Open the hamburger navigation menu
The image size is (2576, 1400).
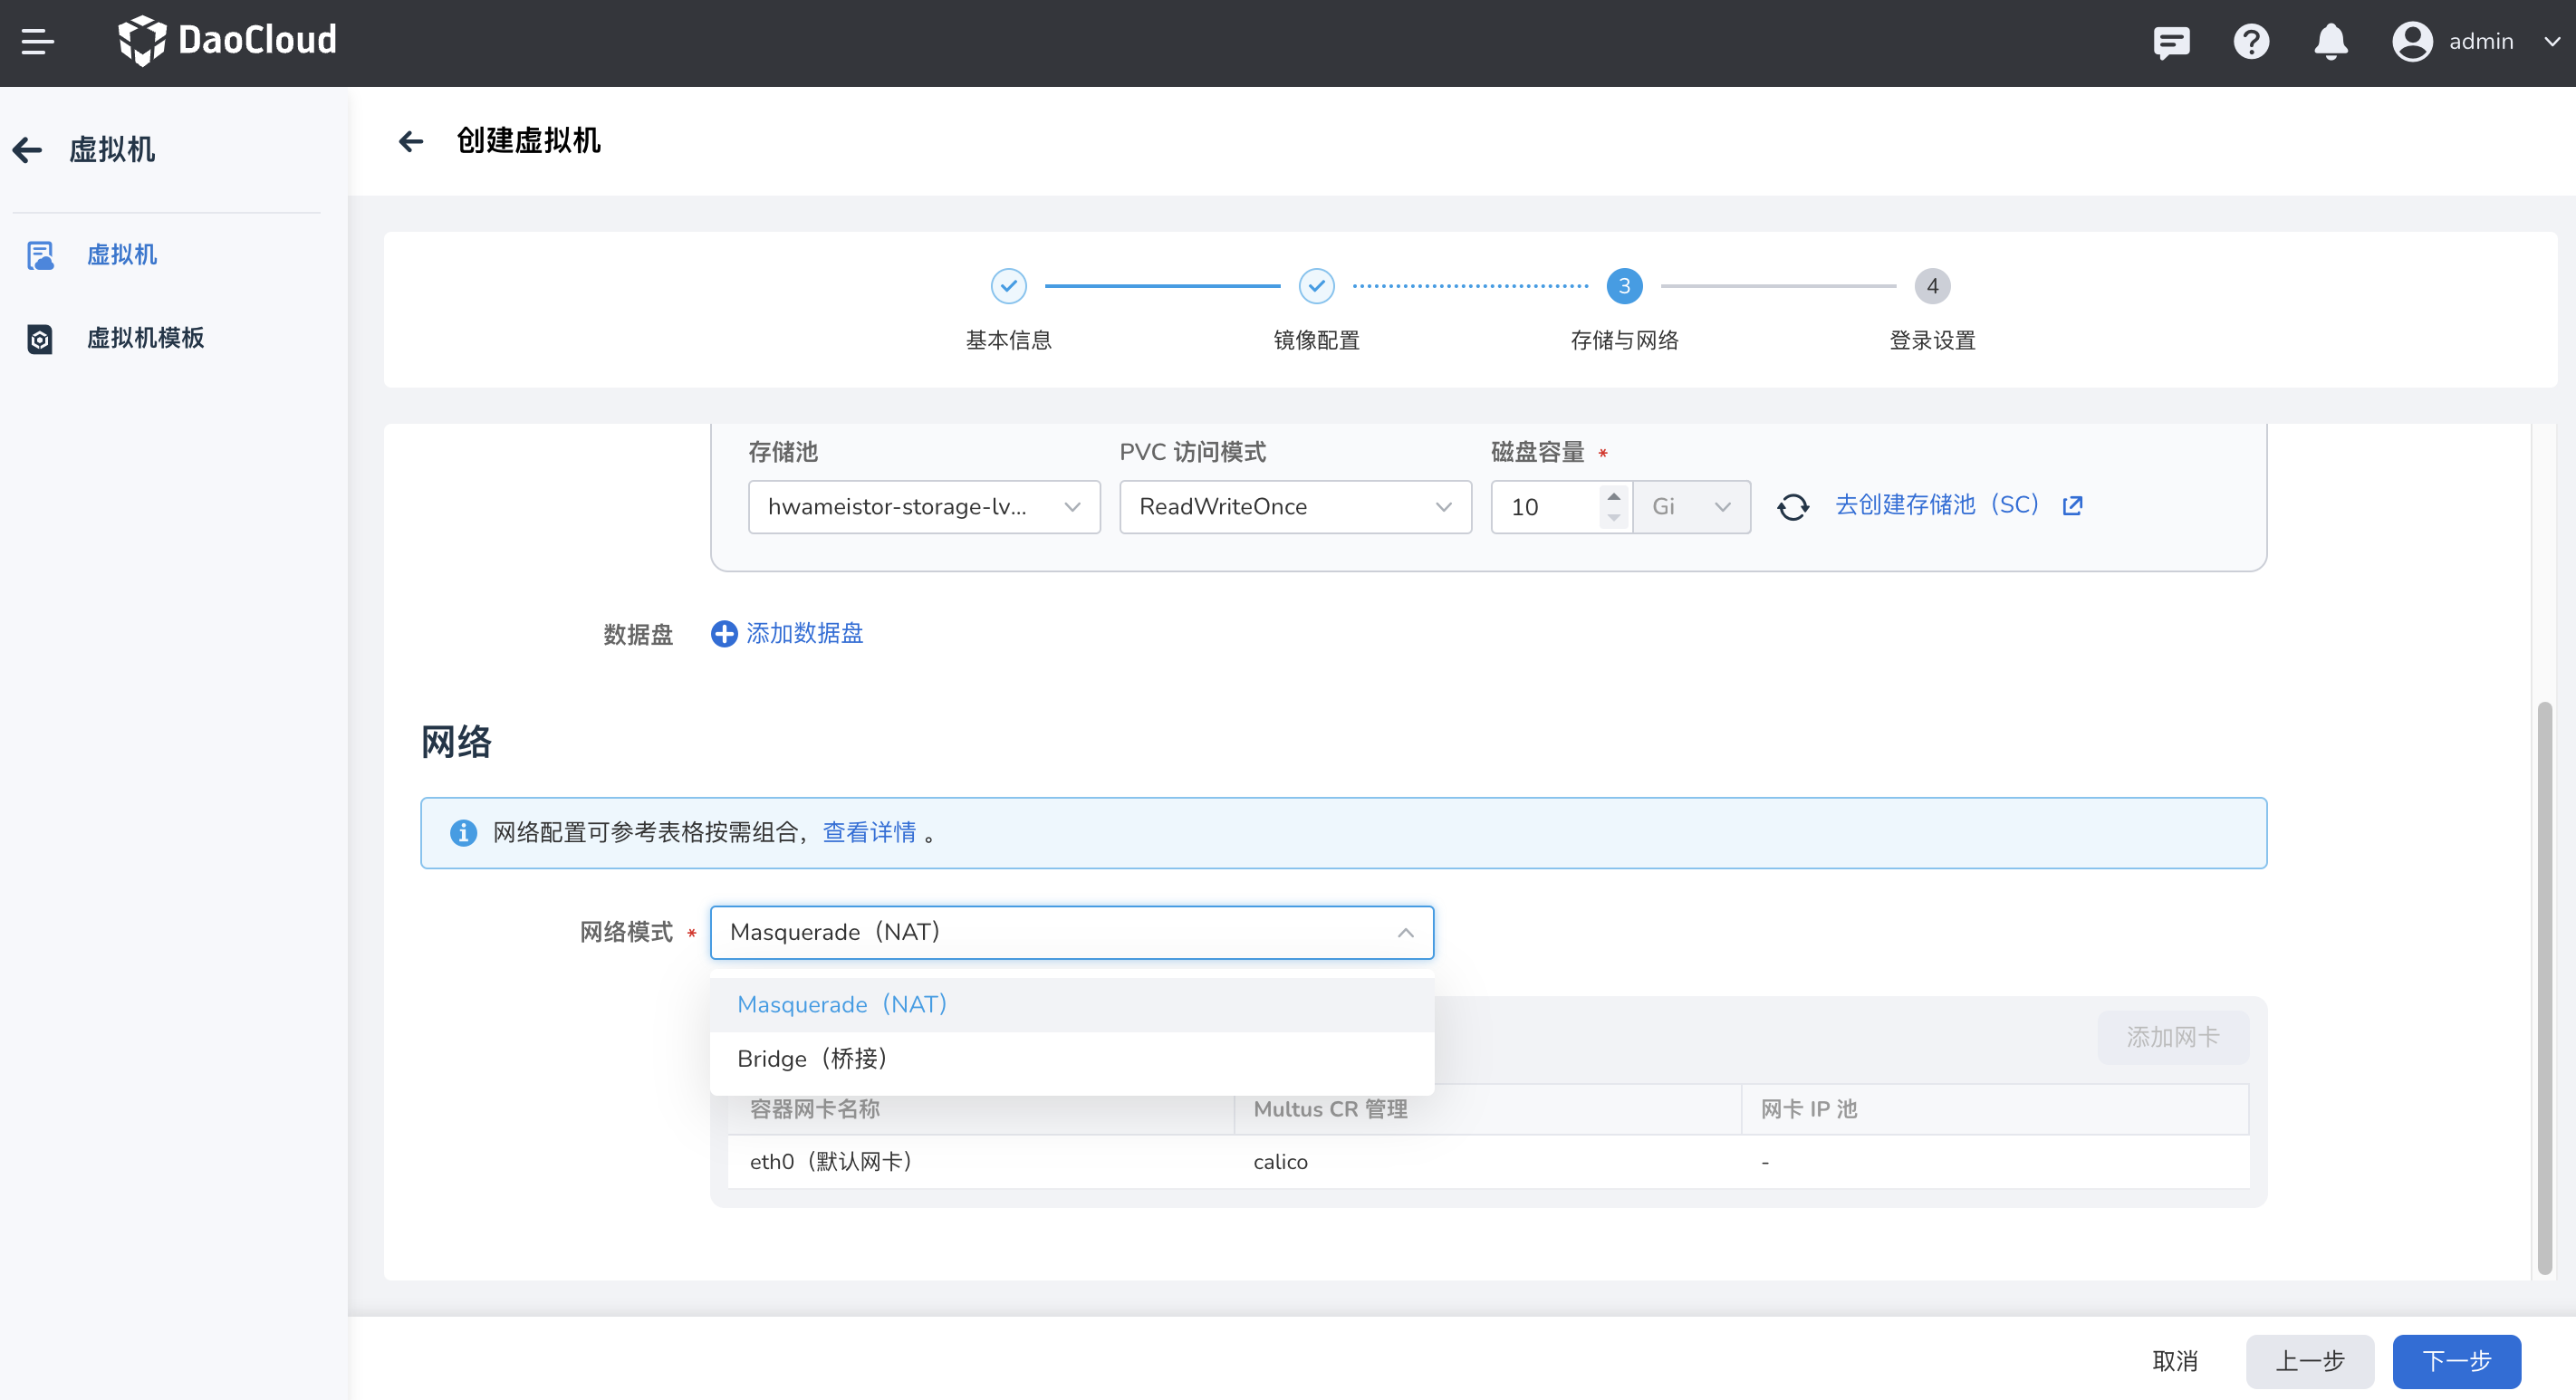point(39,42)
